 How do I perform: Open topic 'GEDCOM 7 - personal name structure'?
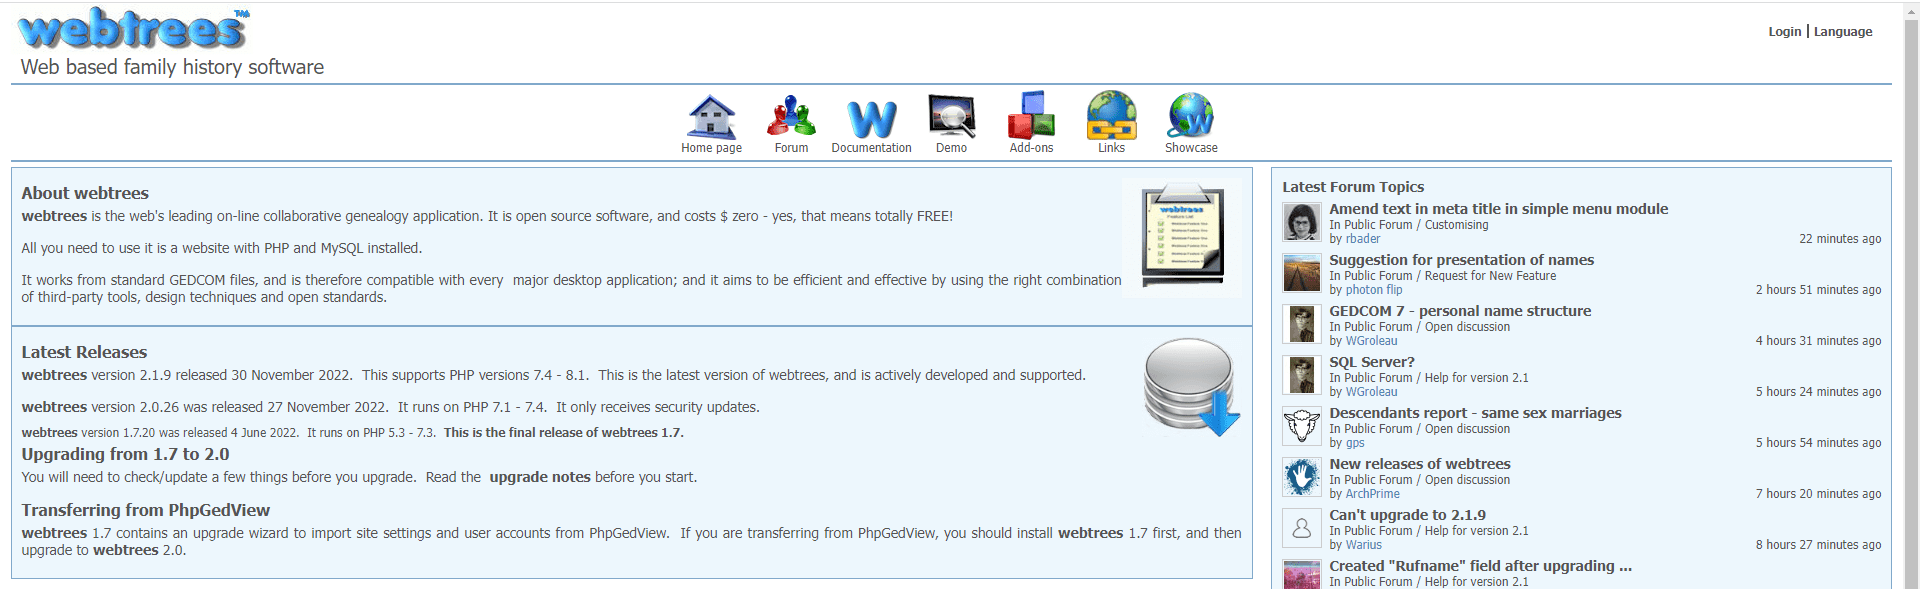click(1460, 311)
